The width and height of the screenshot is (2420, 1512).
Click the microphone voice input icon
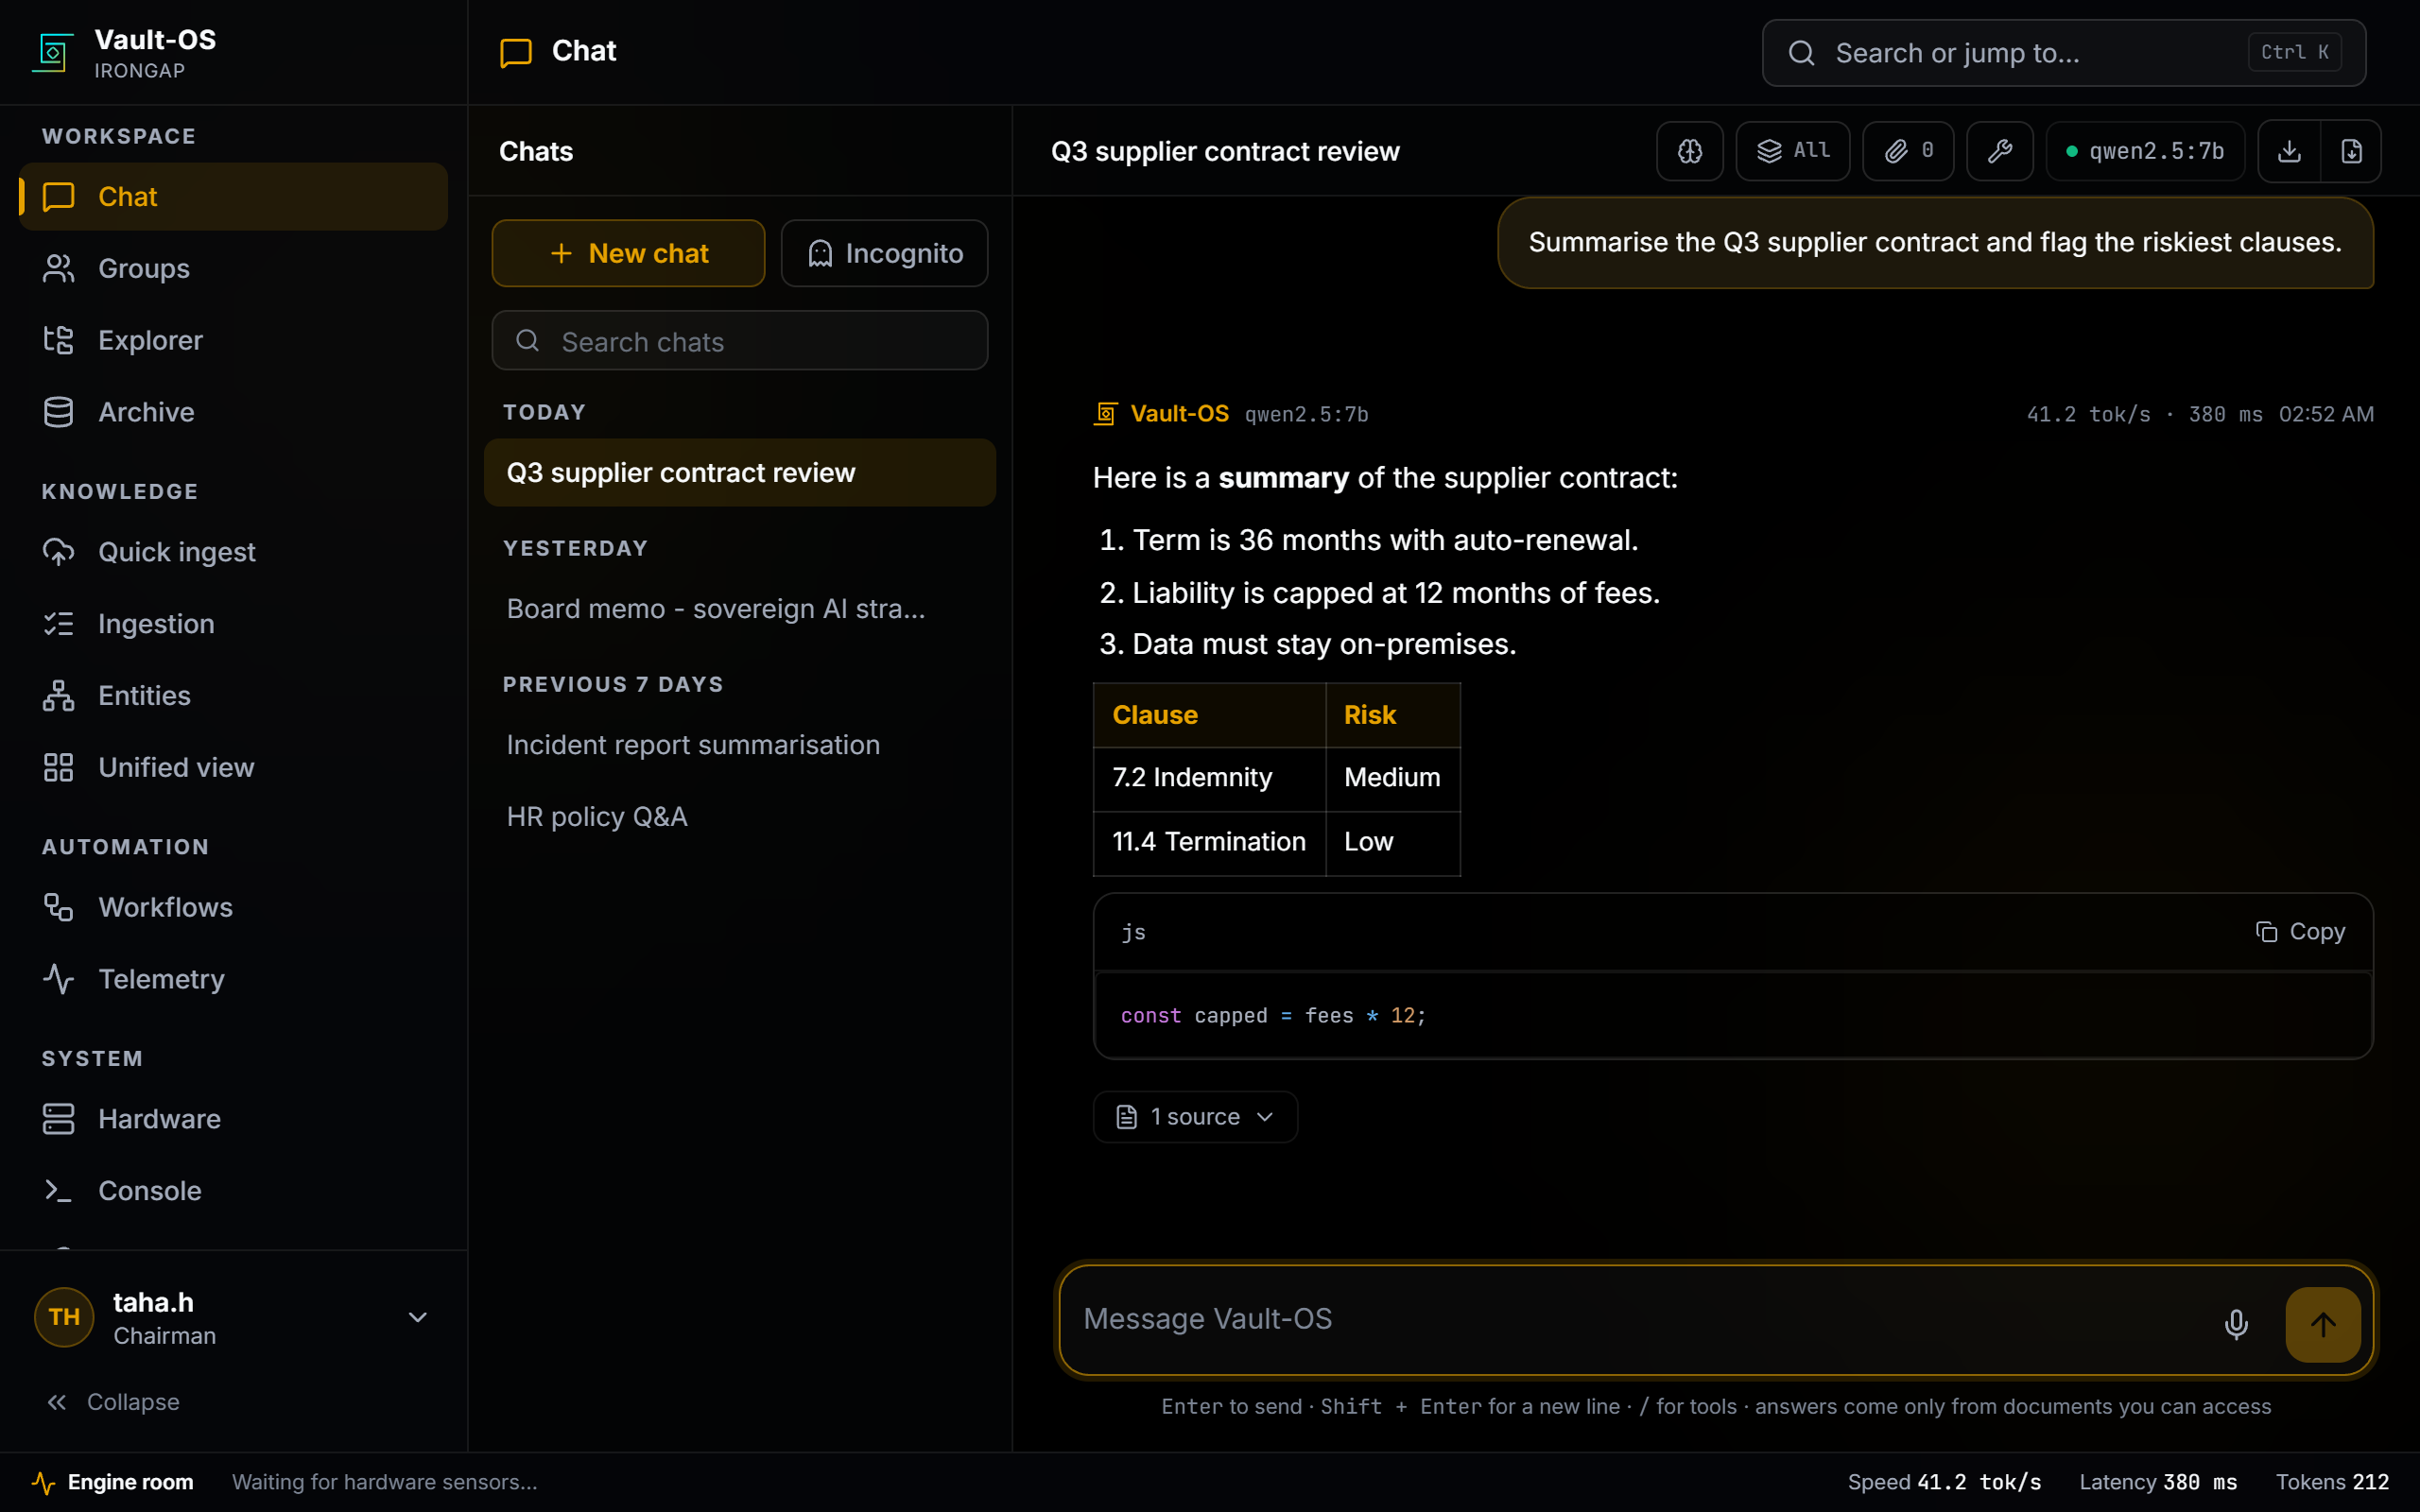2236,1323
